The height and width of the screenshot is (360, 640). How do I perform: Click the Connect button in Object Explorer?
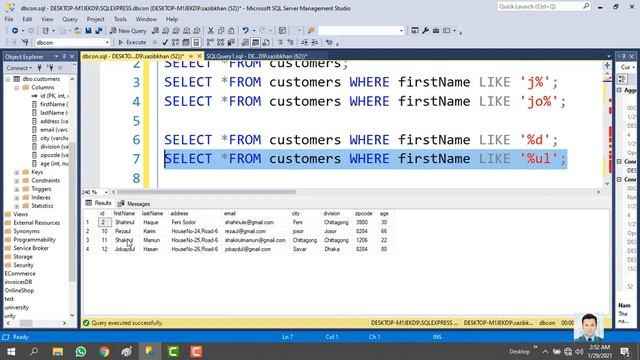pos(18,68)
